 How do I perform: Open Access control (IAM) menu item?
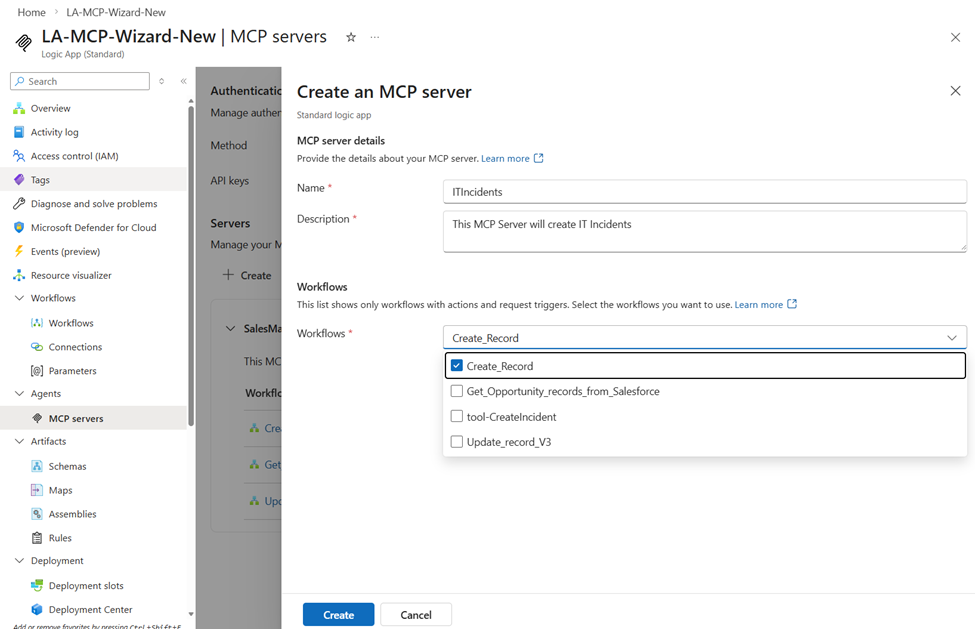[93, 156]
